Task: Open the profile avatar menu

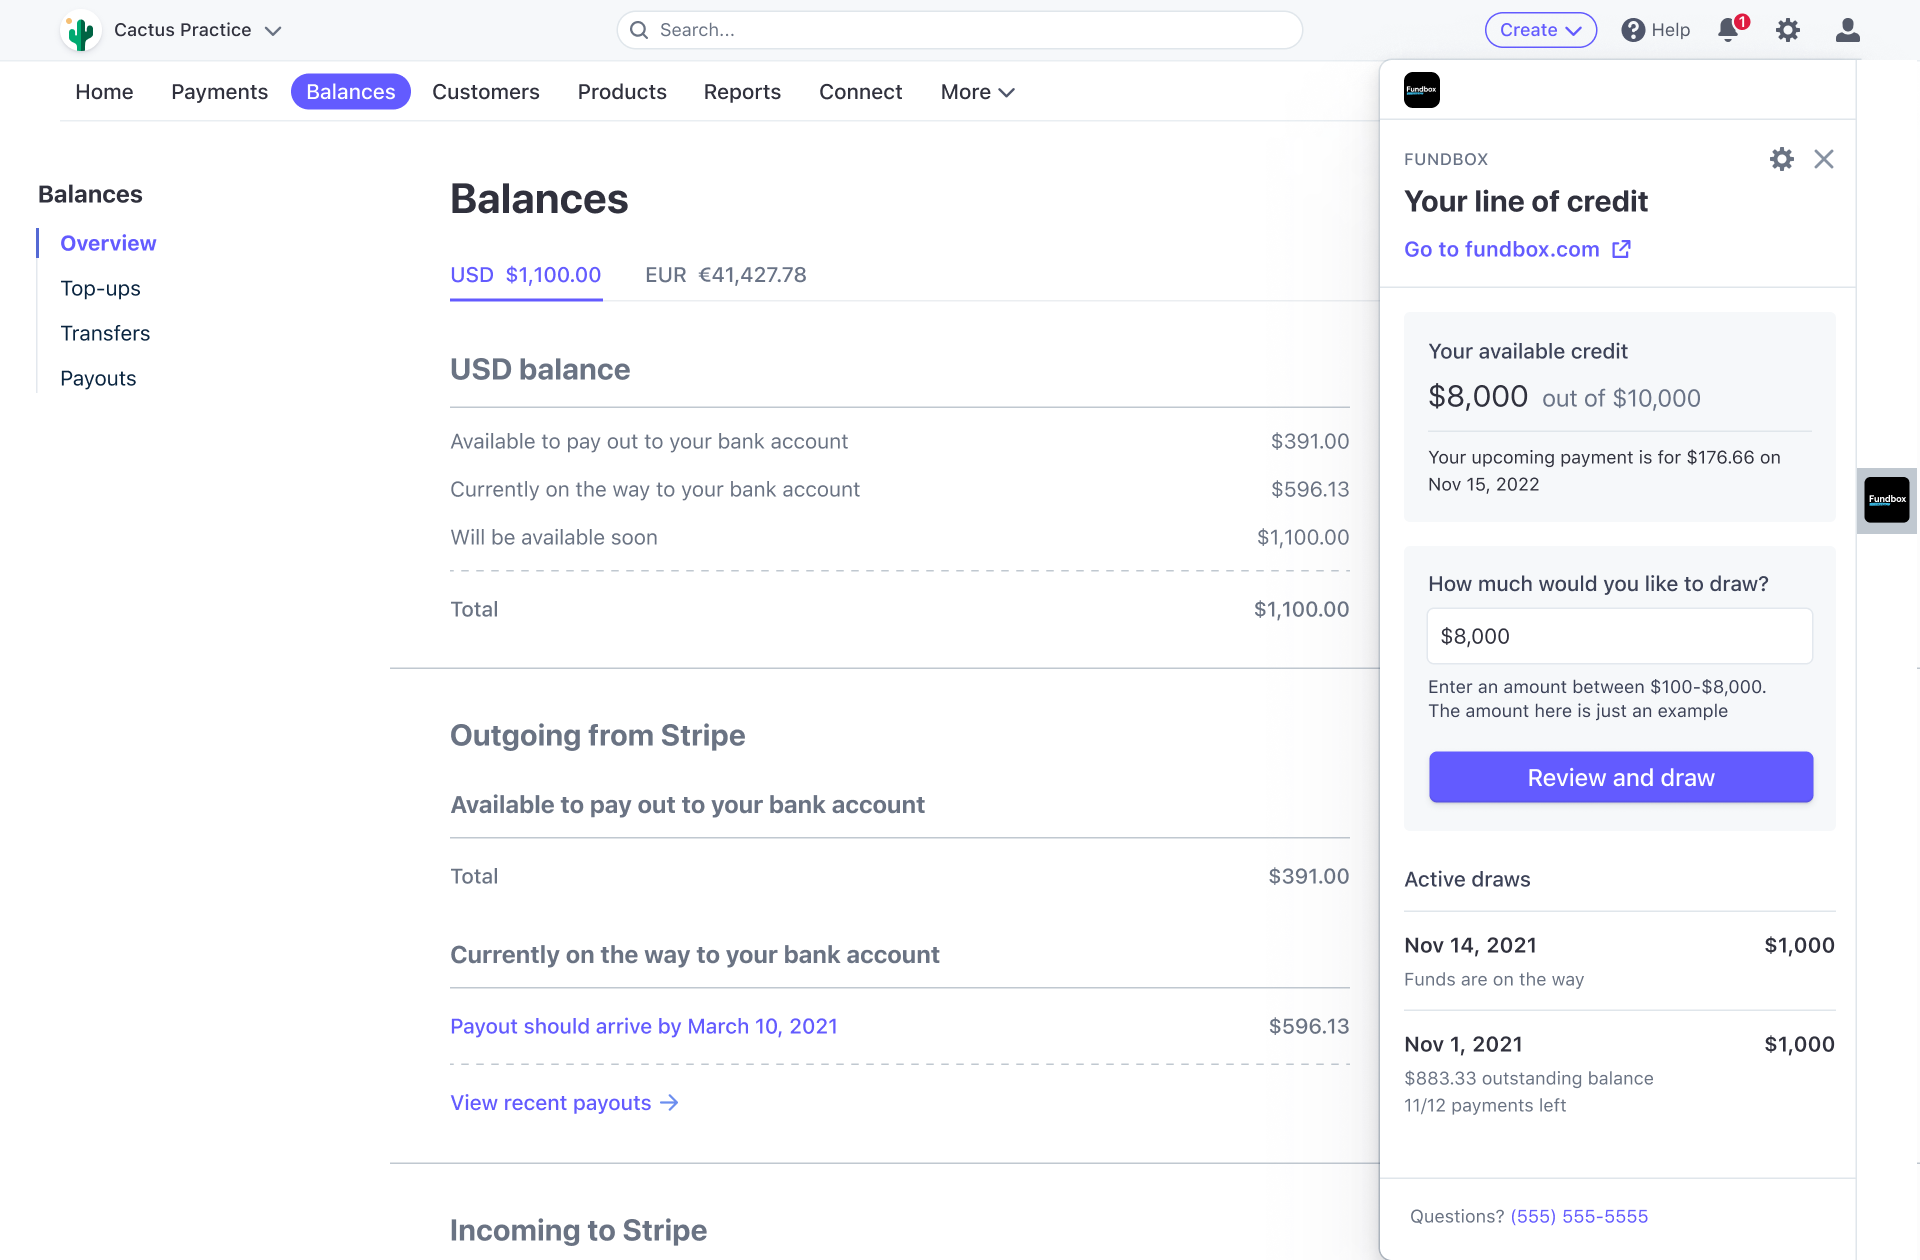Action: click(x=1848, y=30)
